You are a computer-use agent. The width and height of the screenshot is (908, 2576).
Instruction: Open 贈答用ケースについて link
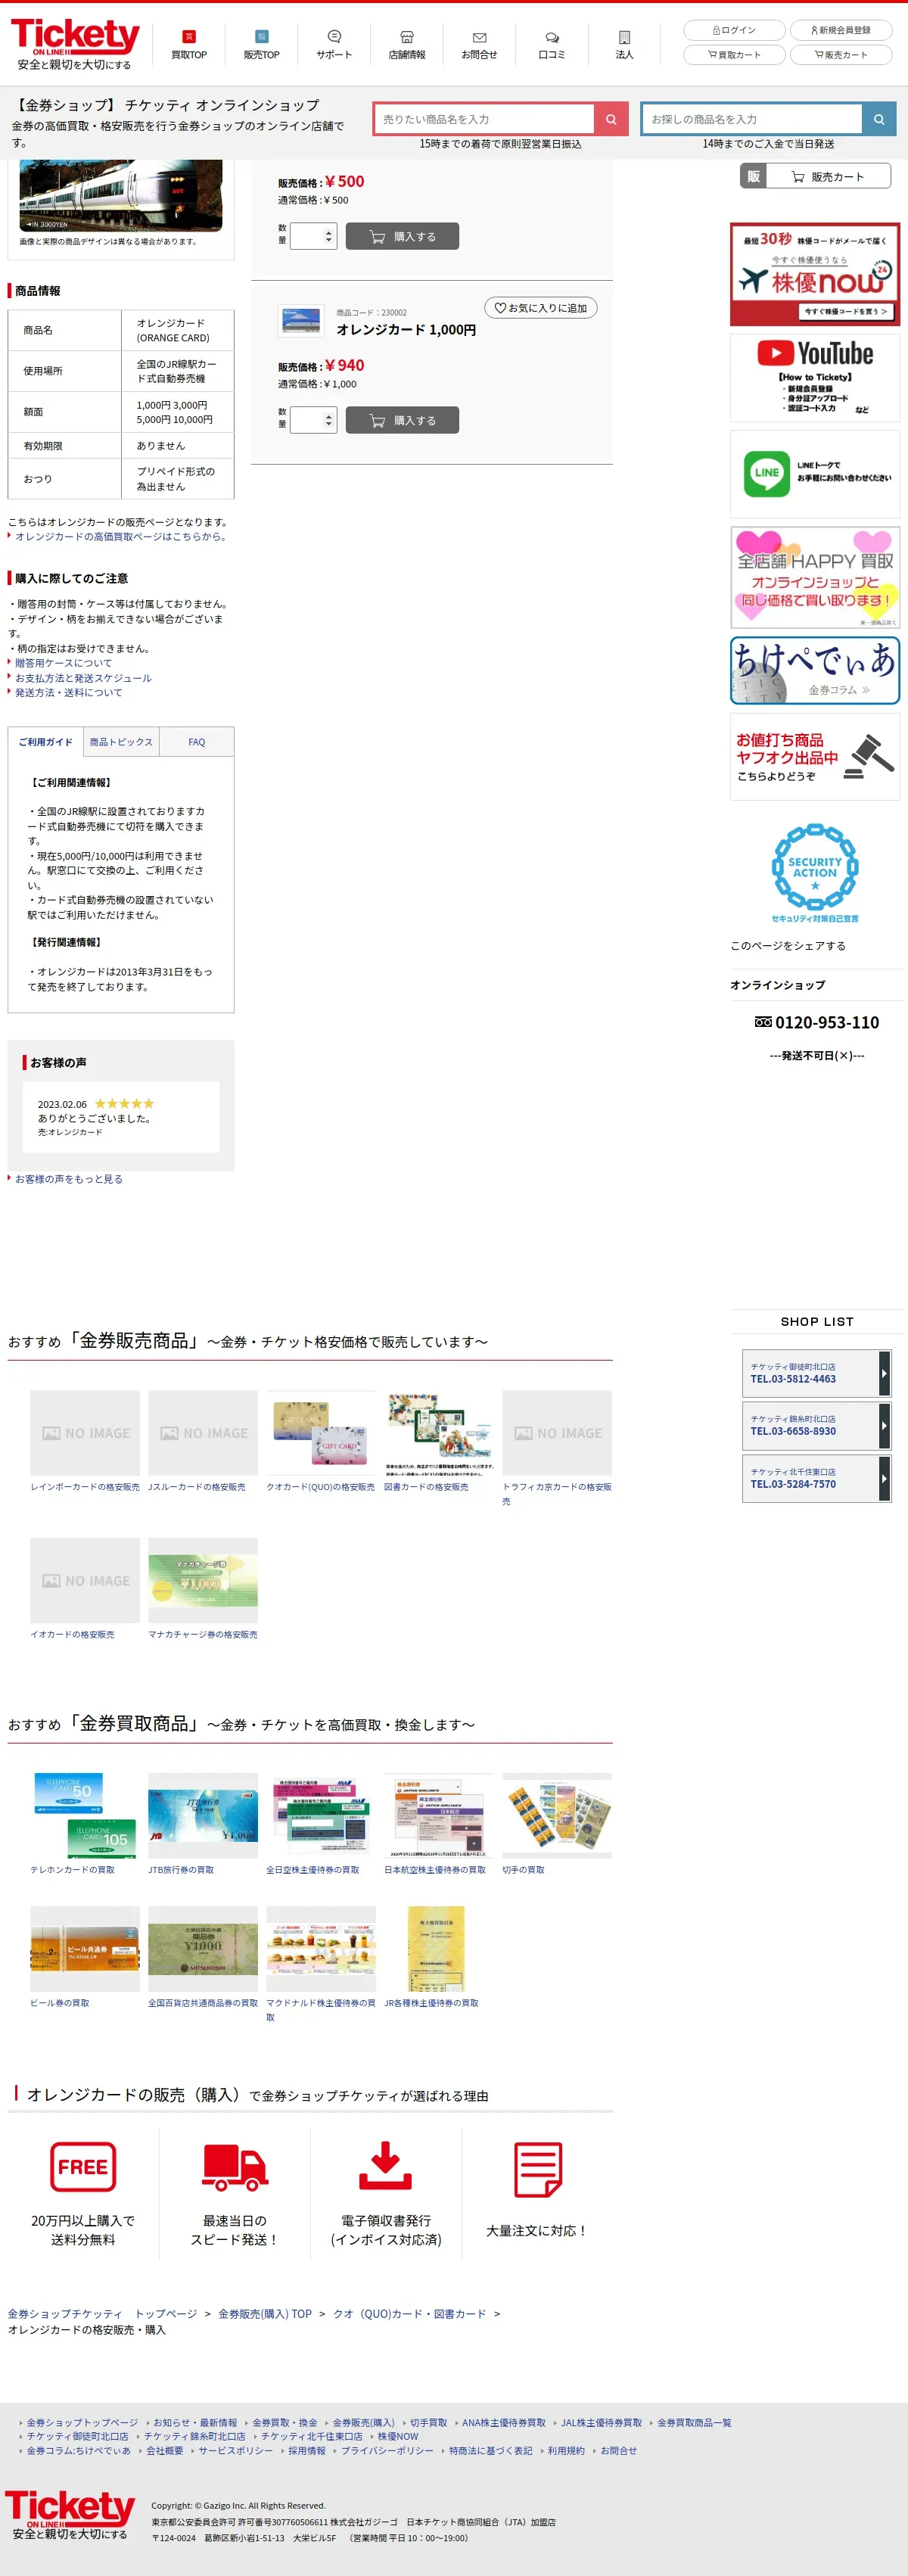(x=63, y=663)
